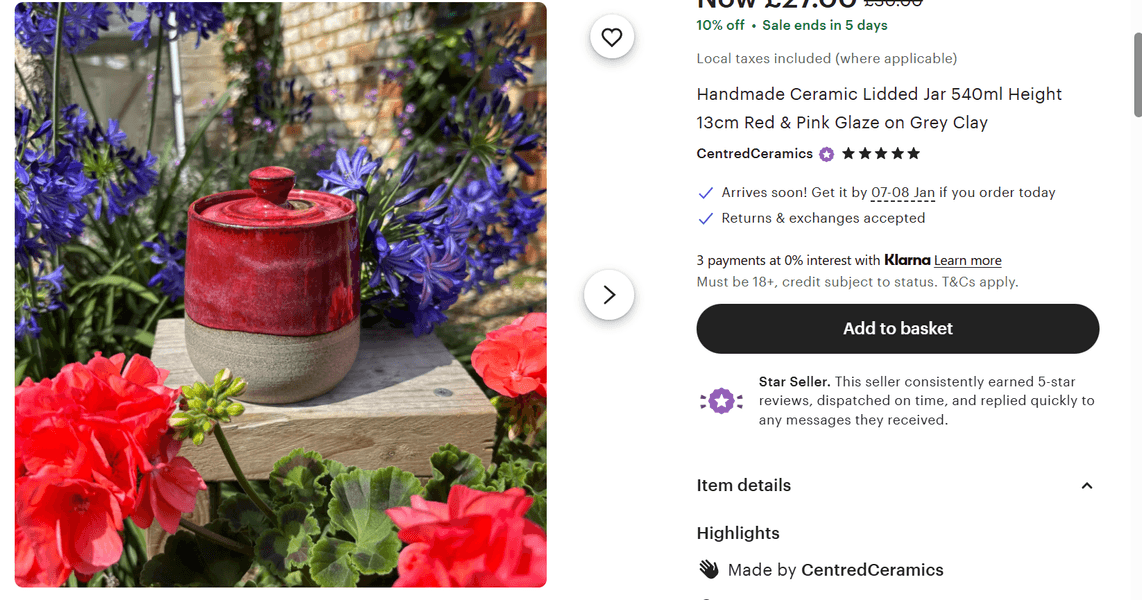The width and height of the screenshot is (1142, 600).
Task: Click the large Star Seller icon
Action: click(721, 401)
